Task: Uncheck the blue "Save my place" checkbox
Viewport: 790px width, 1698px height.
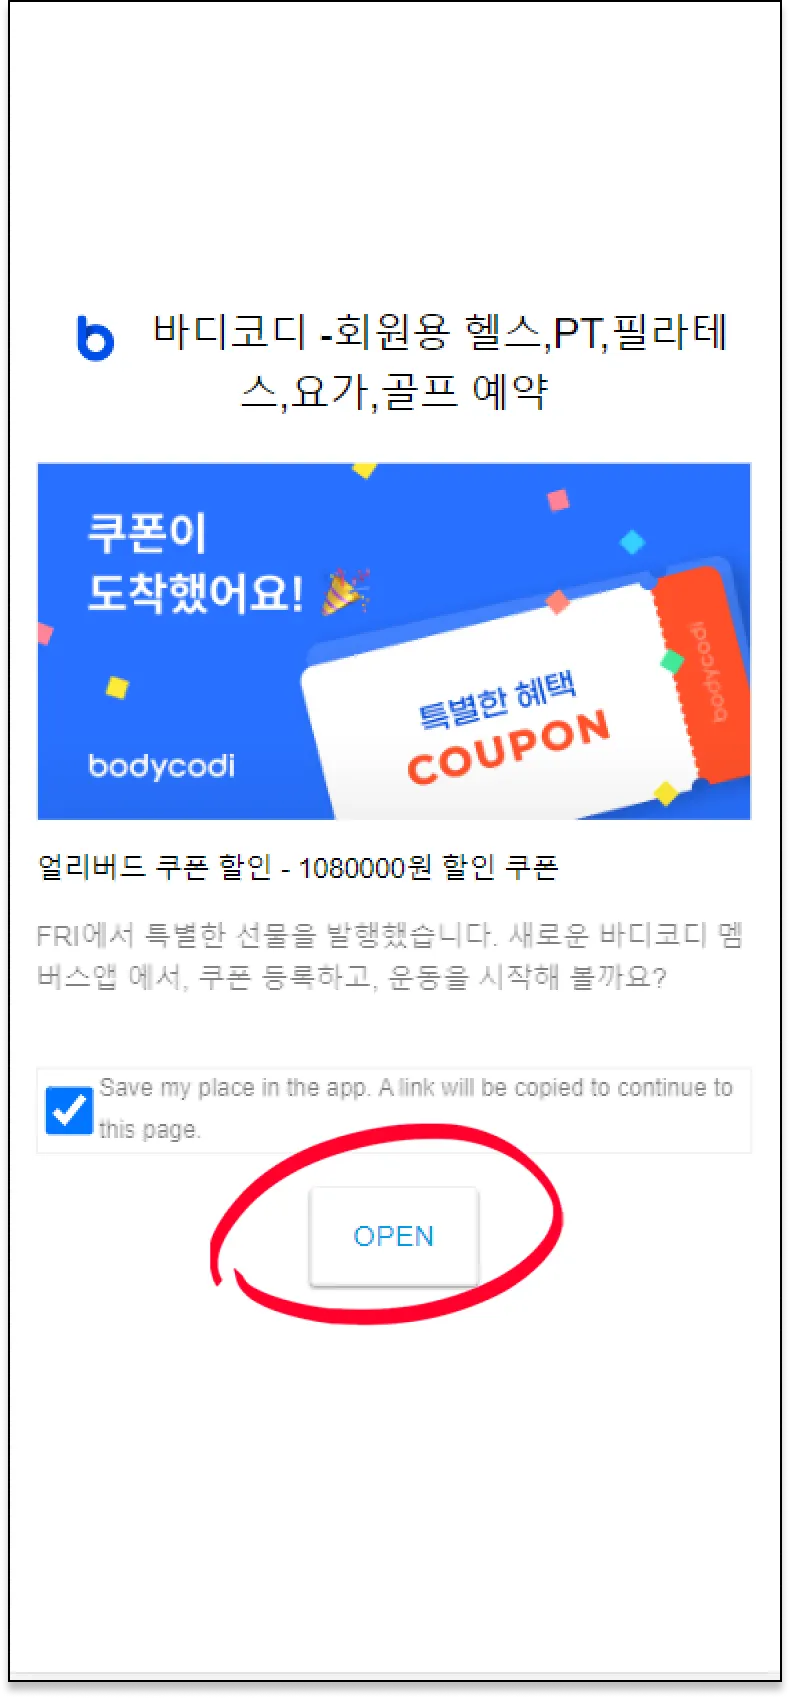Action: pyautogui.click(x=69, y=1110)
